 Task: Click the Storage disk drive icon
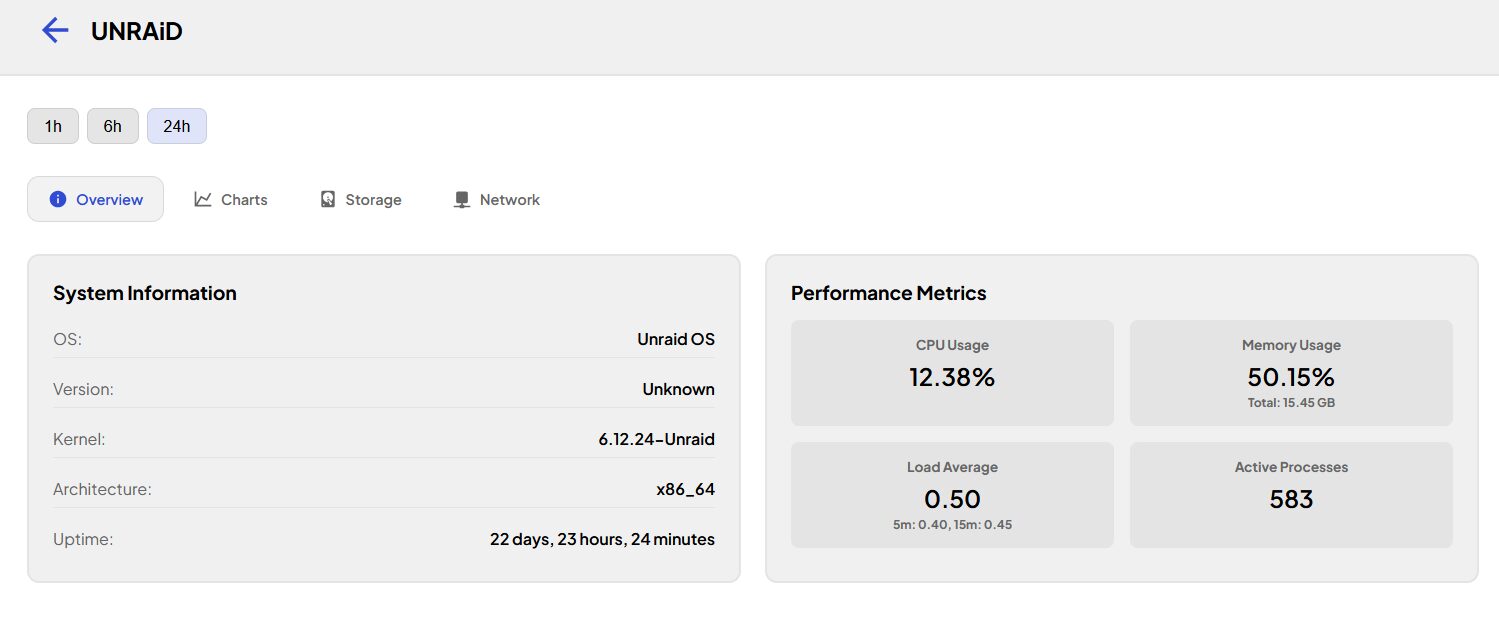coord(328,199)
